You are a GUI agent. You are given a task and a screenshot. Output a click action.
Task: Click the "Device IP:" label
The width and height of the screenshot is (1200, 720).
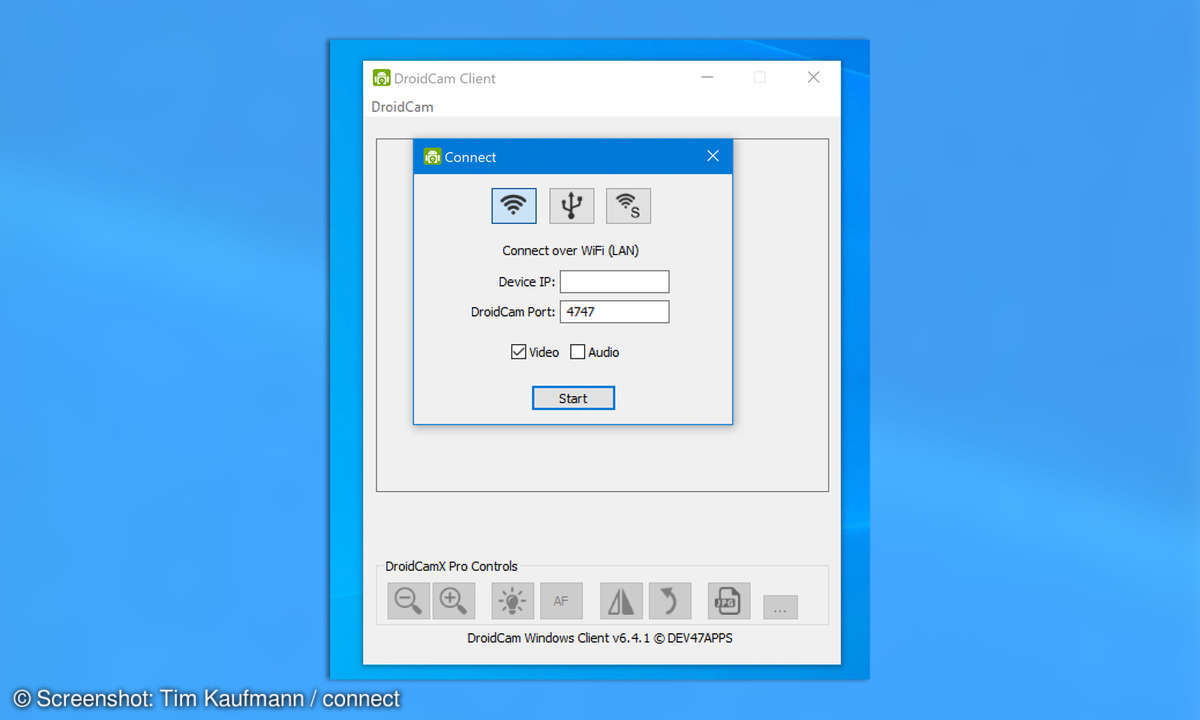click(527, 282)
